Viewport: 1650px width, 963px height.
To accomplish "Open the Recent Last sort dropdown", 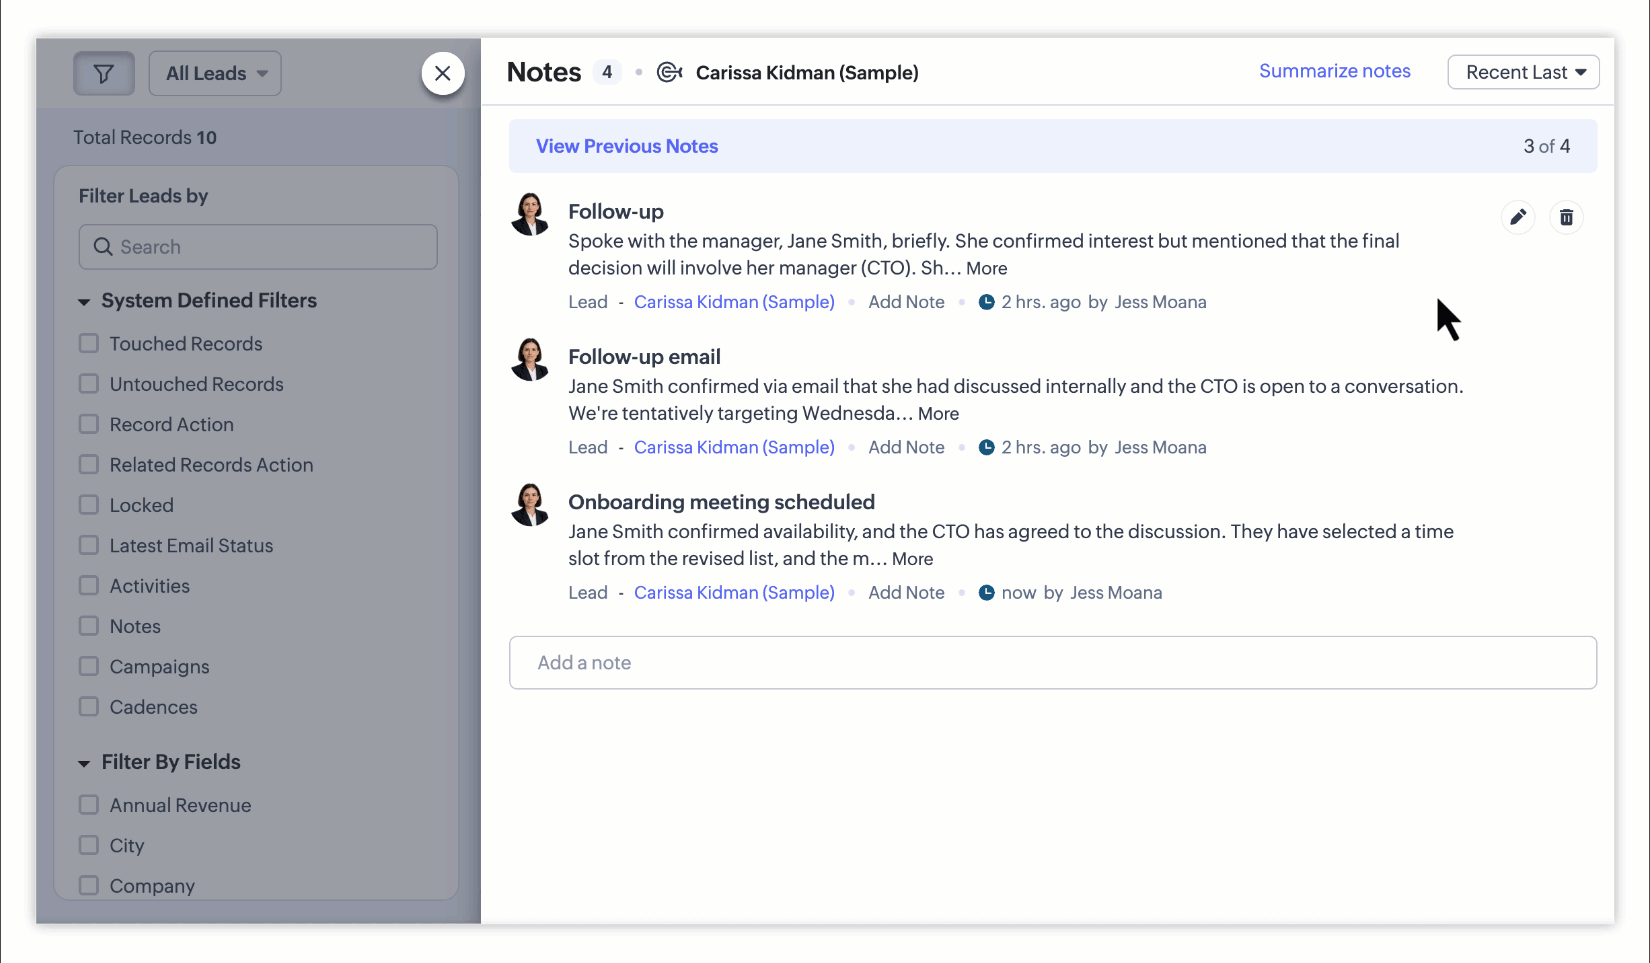I will click(1523, 72).
